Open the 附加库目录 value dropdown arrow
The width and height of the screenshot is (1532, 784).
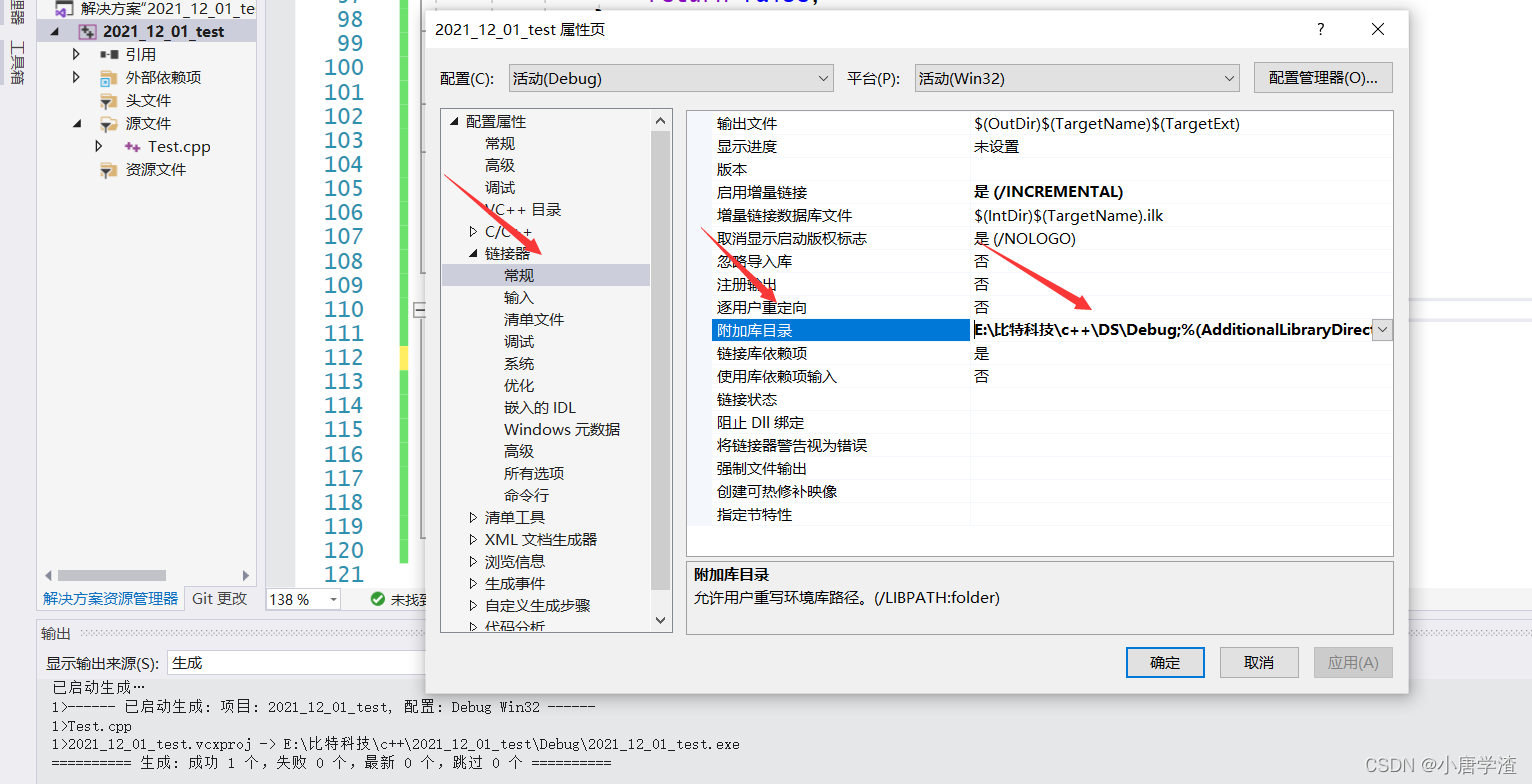(x=1382, y=330)
